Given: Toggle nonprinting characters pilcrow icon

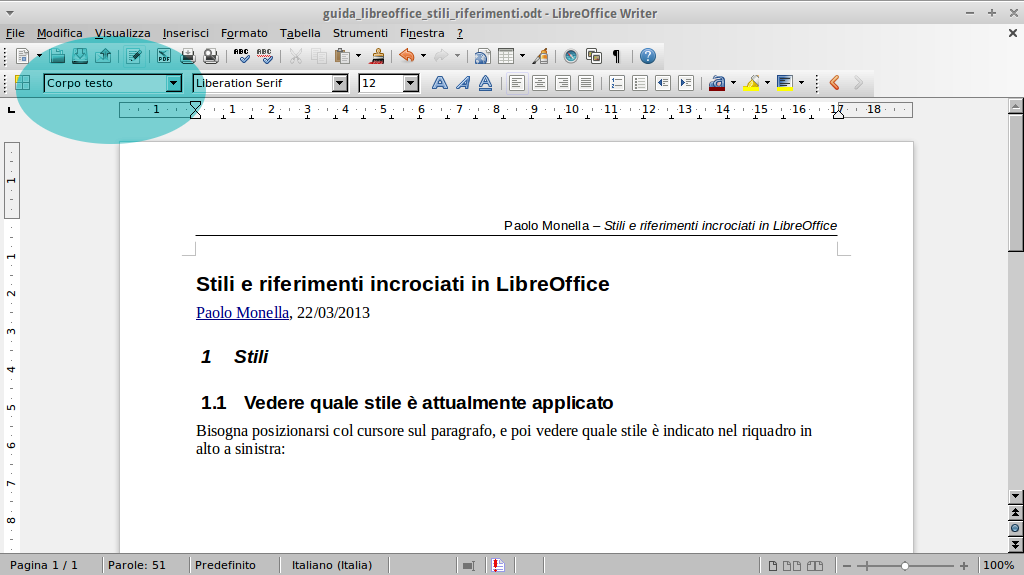Looking at the screenshot, I should pos(616,56).
